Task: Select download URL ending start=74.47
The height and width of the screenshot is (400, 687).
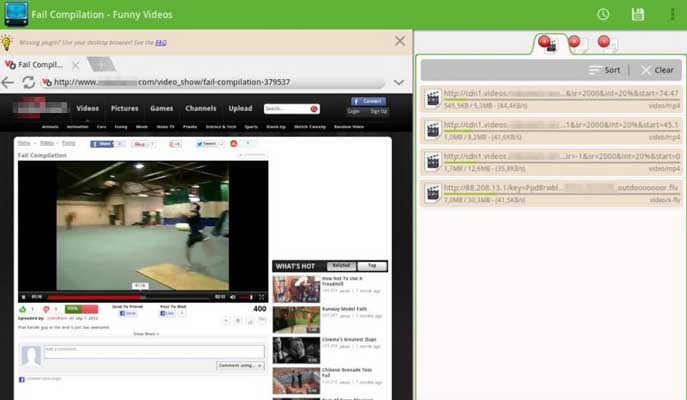Action: point(561,93)
